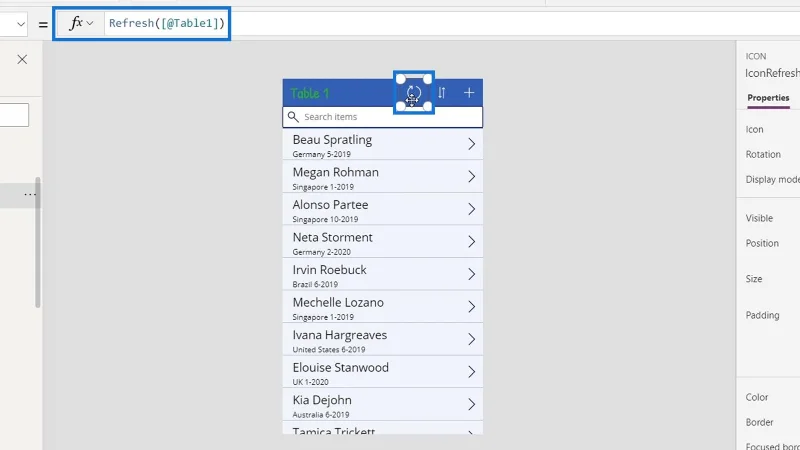Click the UK 1-2020 subtitle
Viewport: 800px width, 450px height.
click(310, 382)
